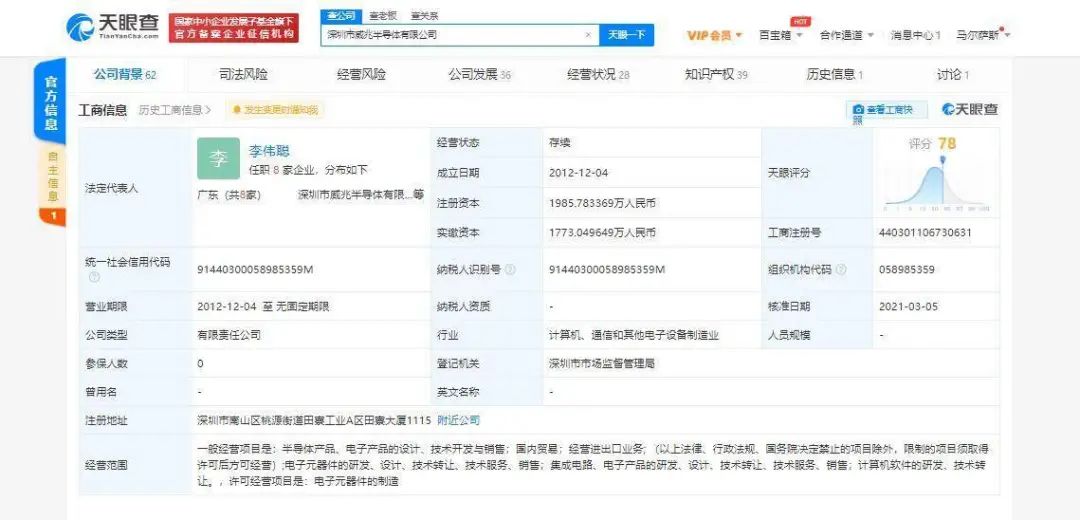
Task: Select the registered address ending 田寮大厦1115
Action: pyautogui.click(x=314, y=419)
